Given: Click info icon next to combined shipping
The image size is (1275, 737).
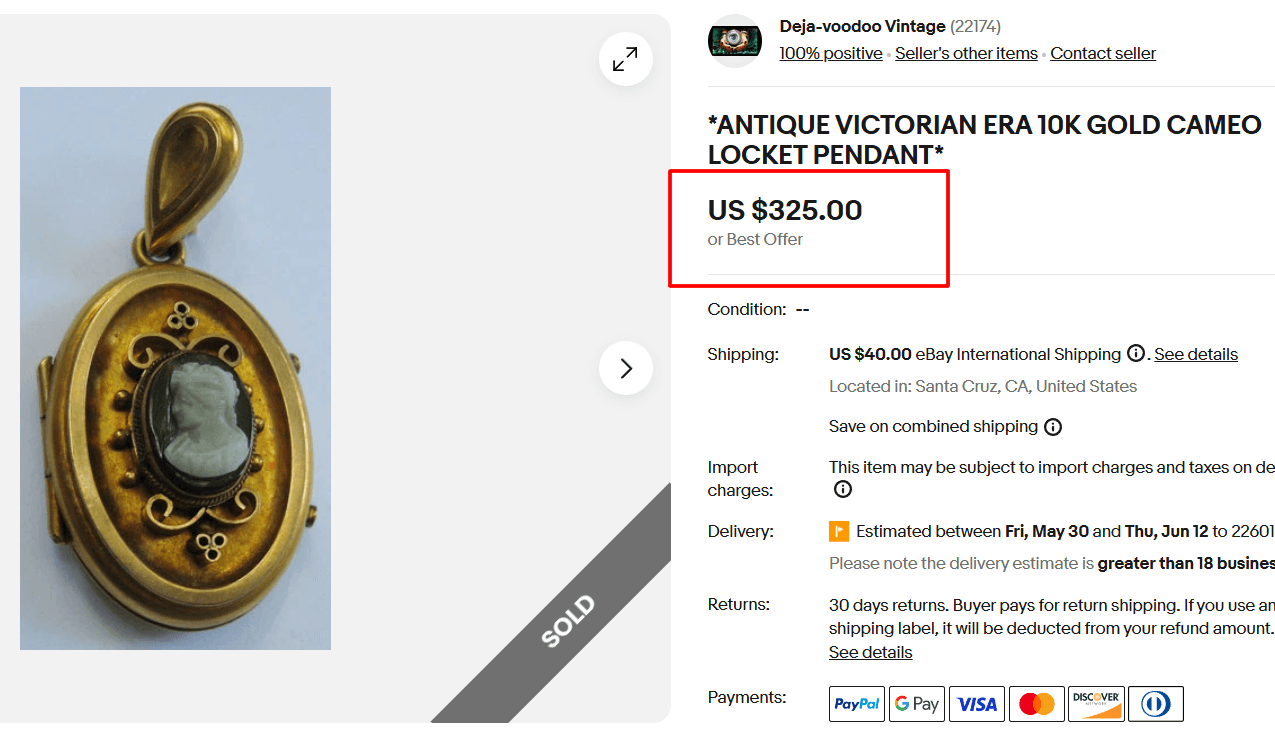Looking at the screenshot, I should [1053, 427].
